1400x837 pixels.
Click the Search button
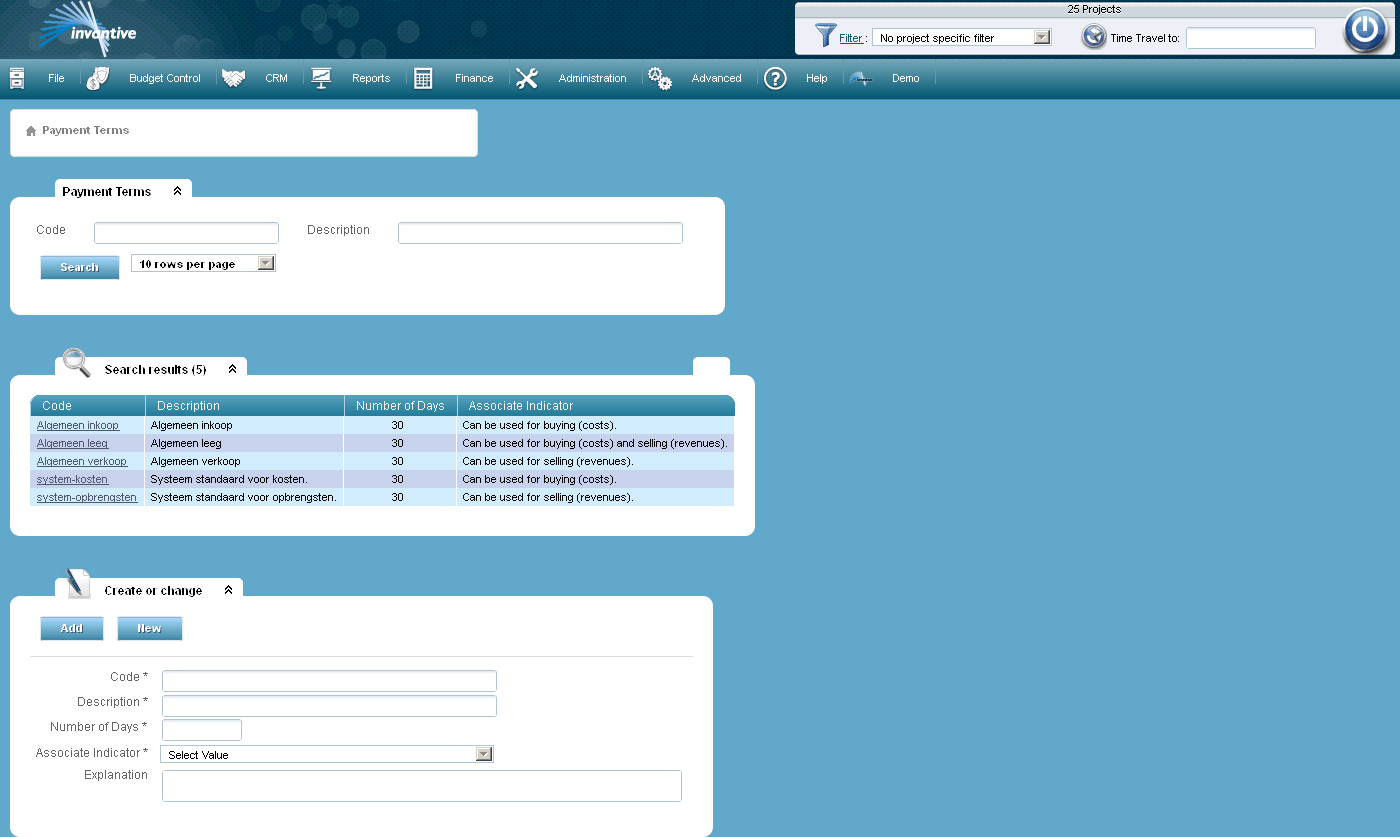point(80,267)
